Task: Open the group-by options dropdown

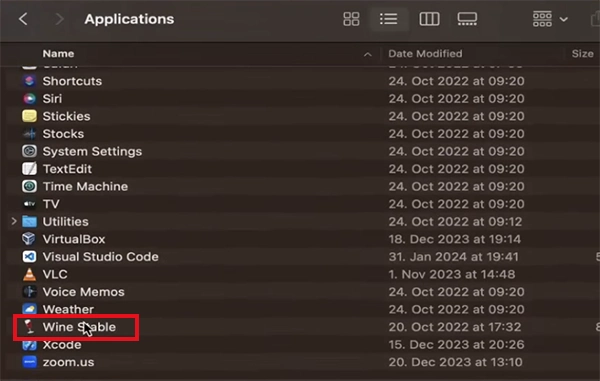Action: click(550, 19)
